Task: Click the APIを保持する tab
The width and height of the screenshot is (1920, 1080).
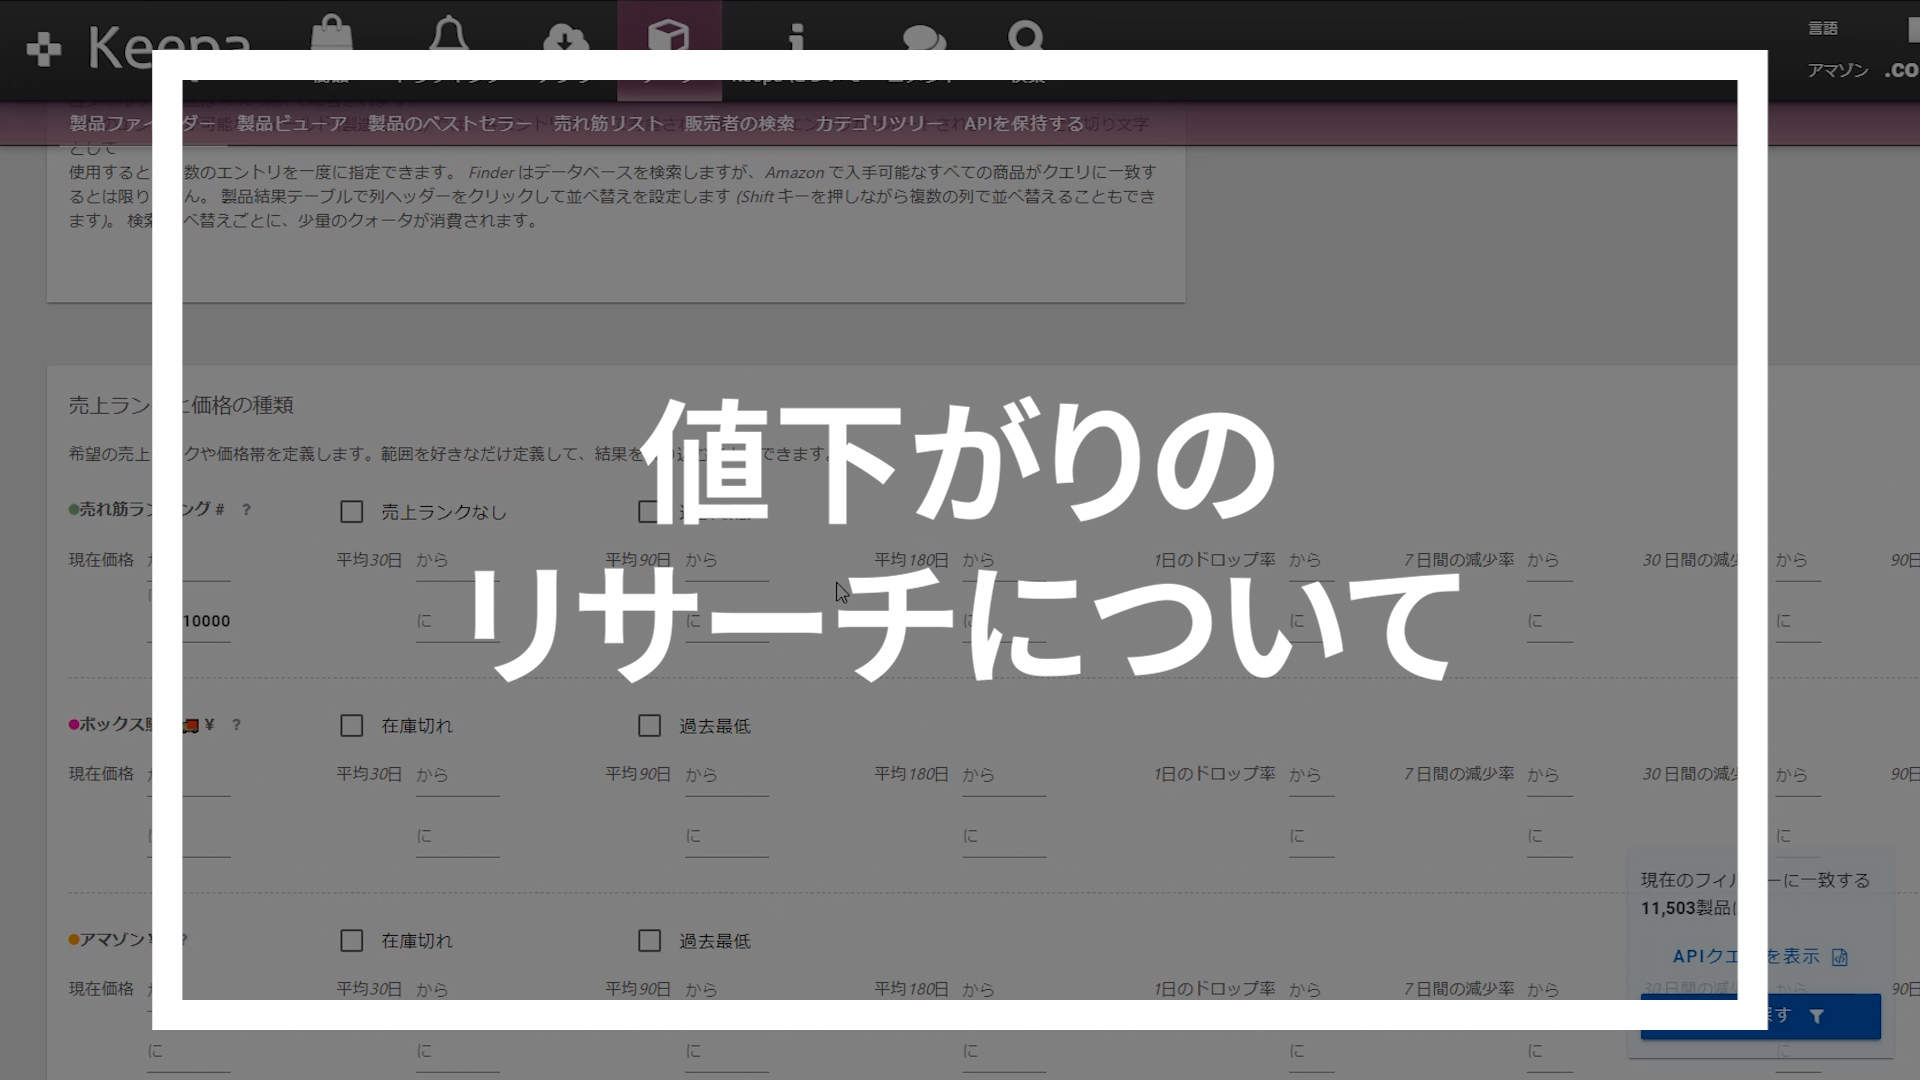Action: (1023, 124)
